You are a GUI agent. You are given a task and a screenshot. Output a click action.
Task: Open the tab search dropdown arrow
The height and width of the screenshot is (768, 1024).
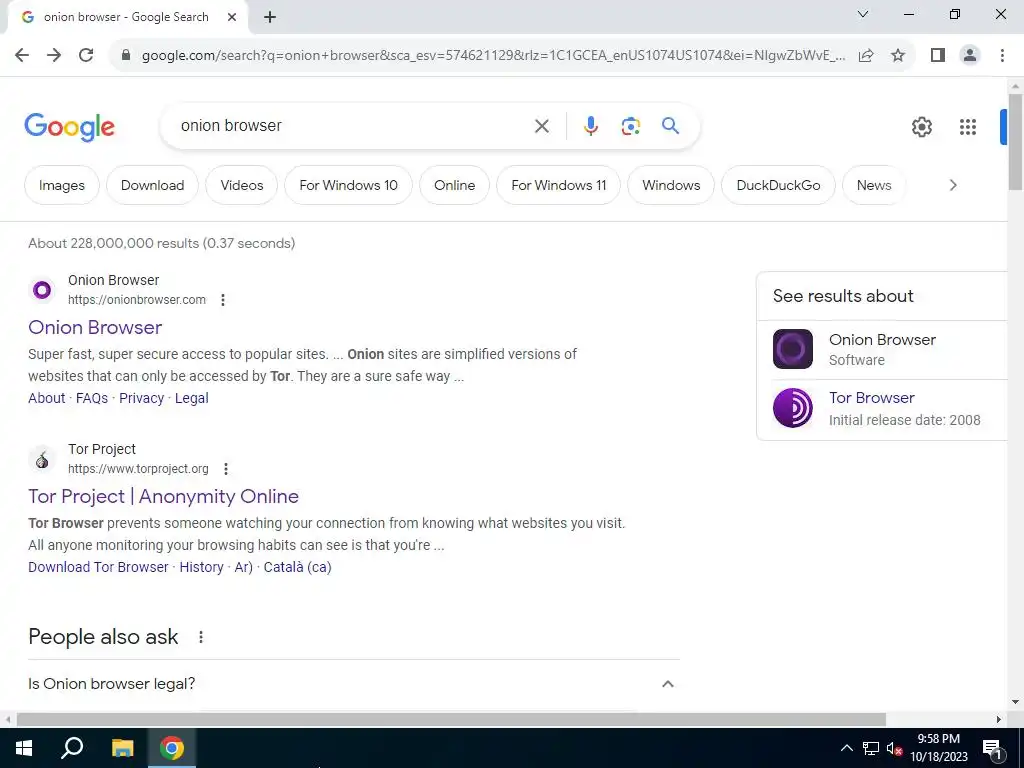pos(863,14)
